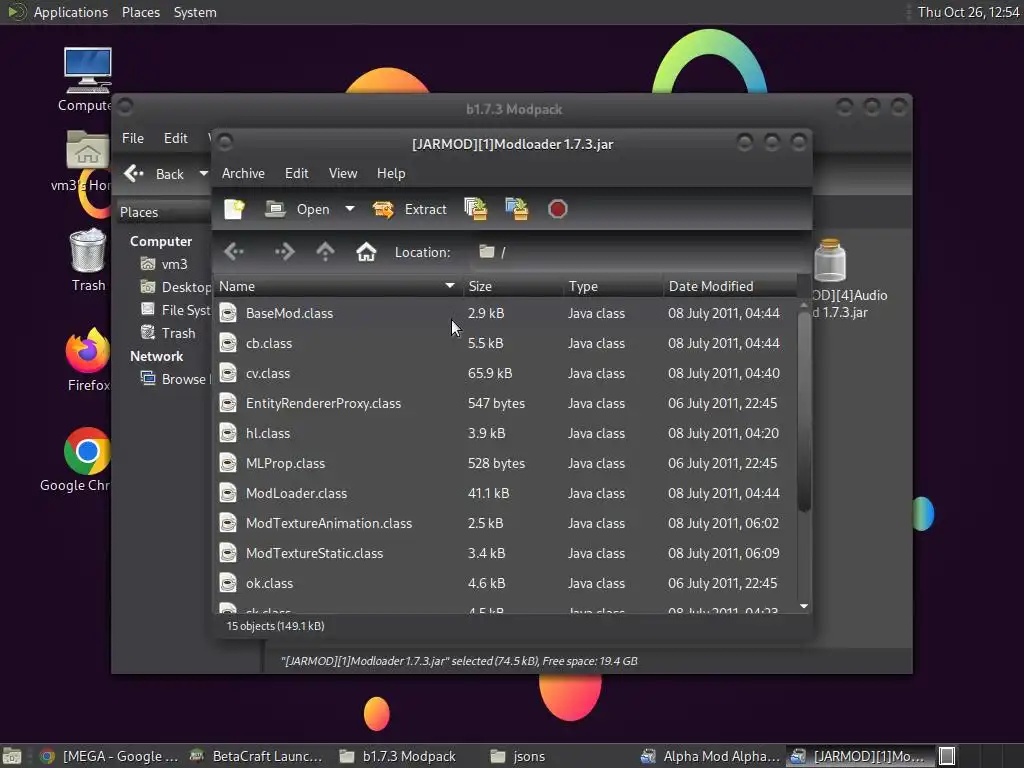Screen dimensions: 1024x768
Task: Switch to b1.7.3 Modpack taskbar item
Action: (x=398, y=756)
